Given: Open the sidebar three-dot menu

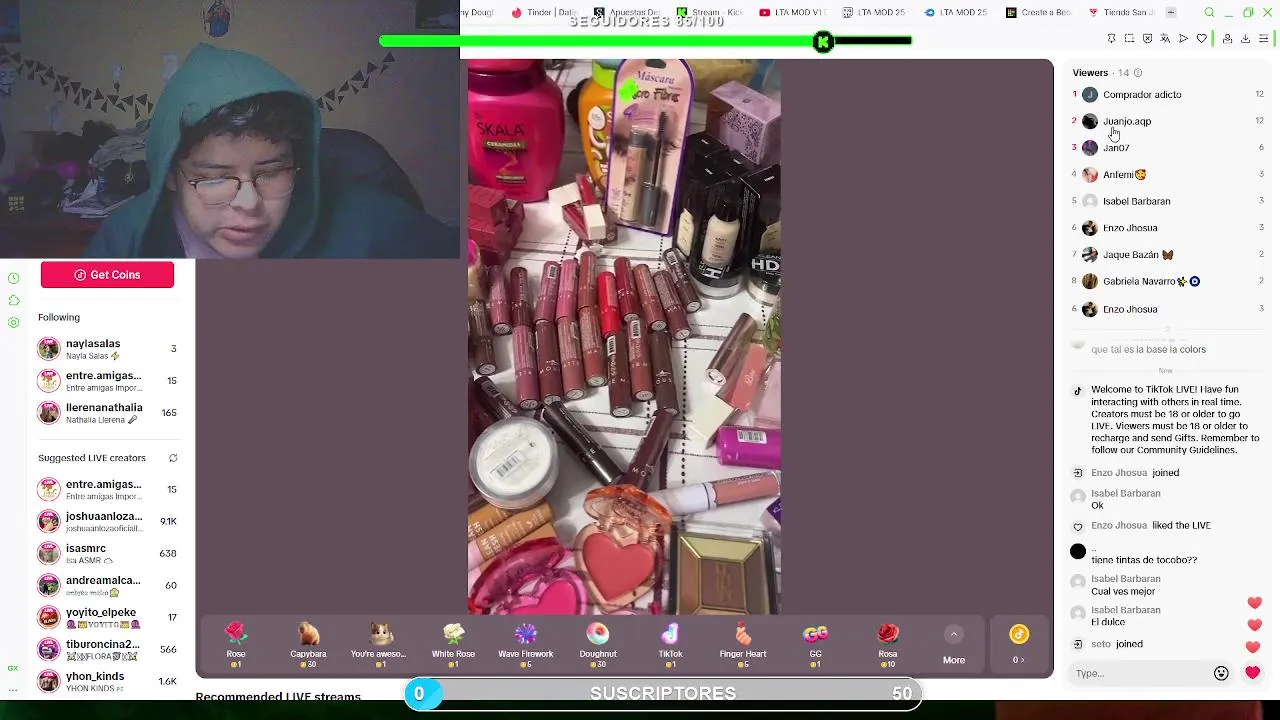Looking at the screenshot, I should (x=13, y=690).
